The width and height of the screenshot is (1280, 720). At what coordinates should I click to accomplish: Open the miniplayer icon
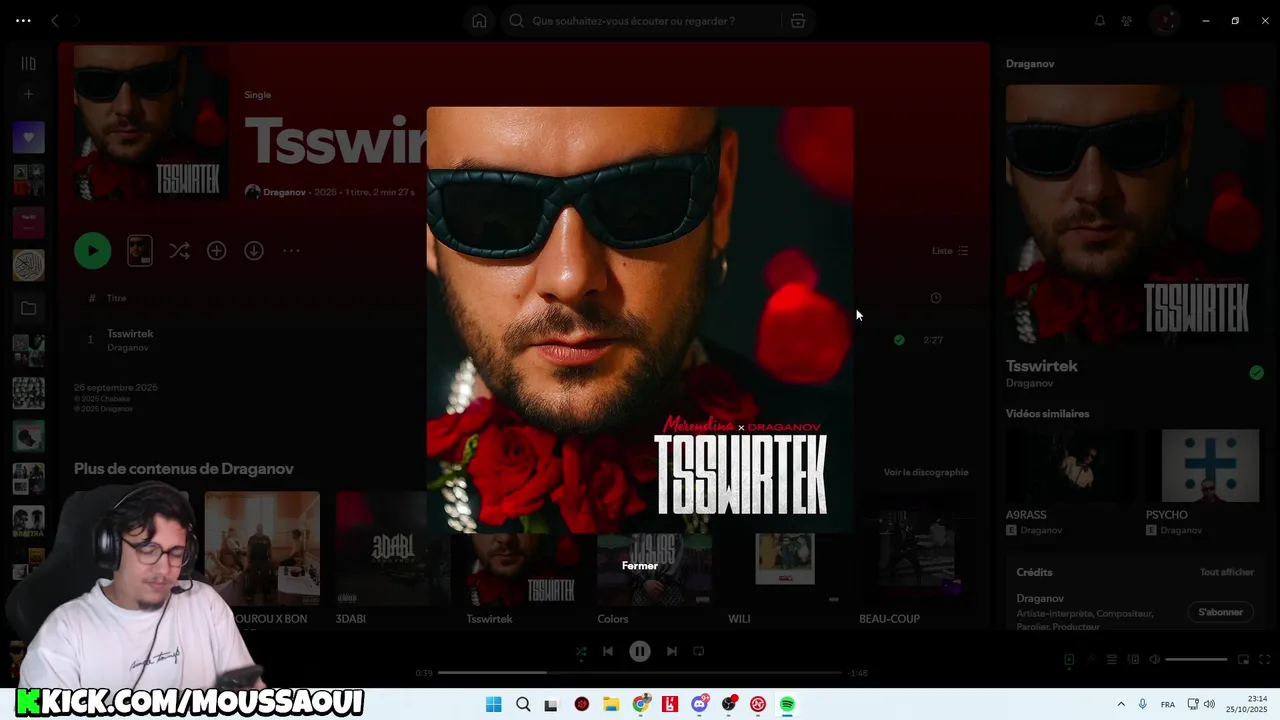[x=1244, y=660]
